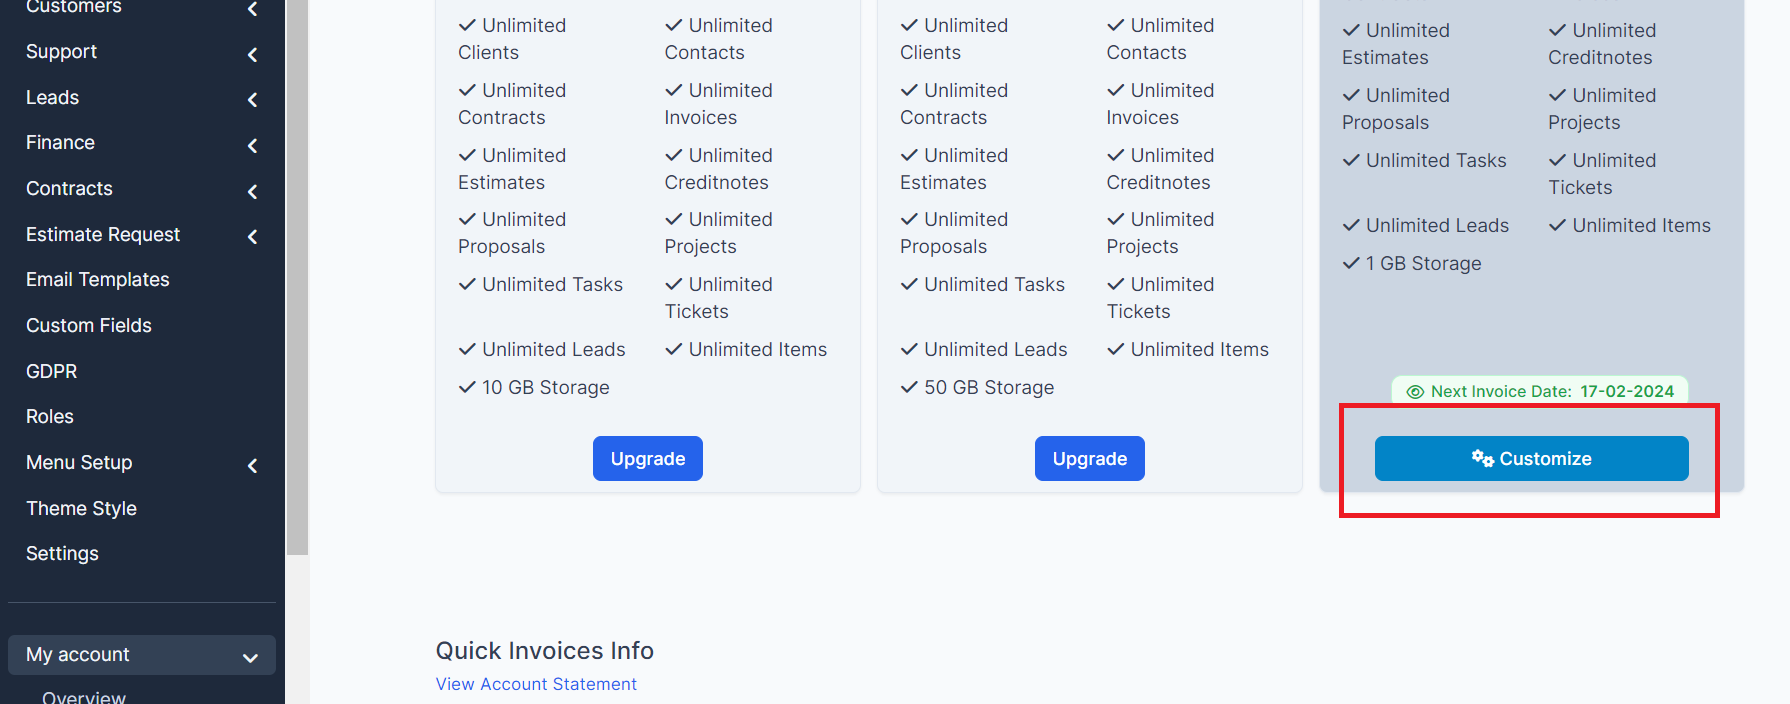Expand the Contracts sidebar chevron
This screenshot has height=704, width=1790.
click(253, 191)
